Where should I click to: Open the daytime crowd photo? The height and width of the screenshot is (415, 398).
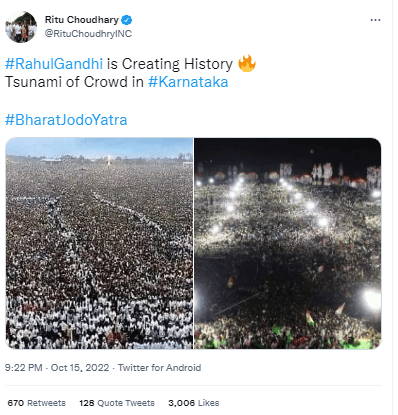click(99, 243)
